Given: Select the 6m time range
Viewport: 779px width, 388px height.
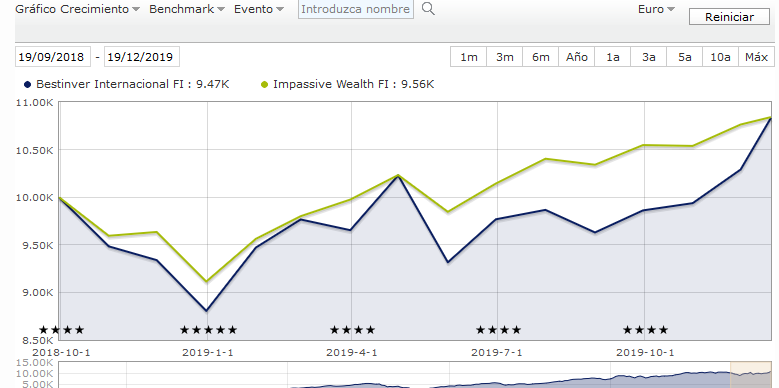Looking at the screenshot, I should pos(541,57).
